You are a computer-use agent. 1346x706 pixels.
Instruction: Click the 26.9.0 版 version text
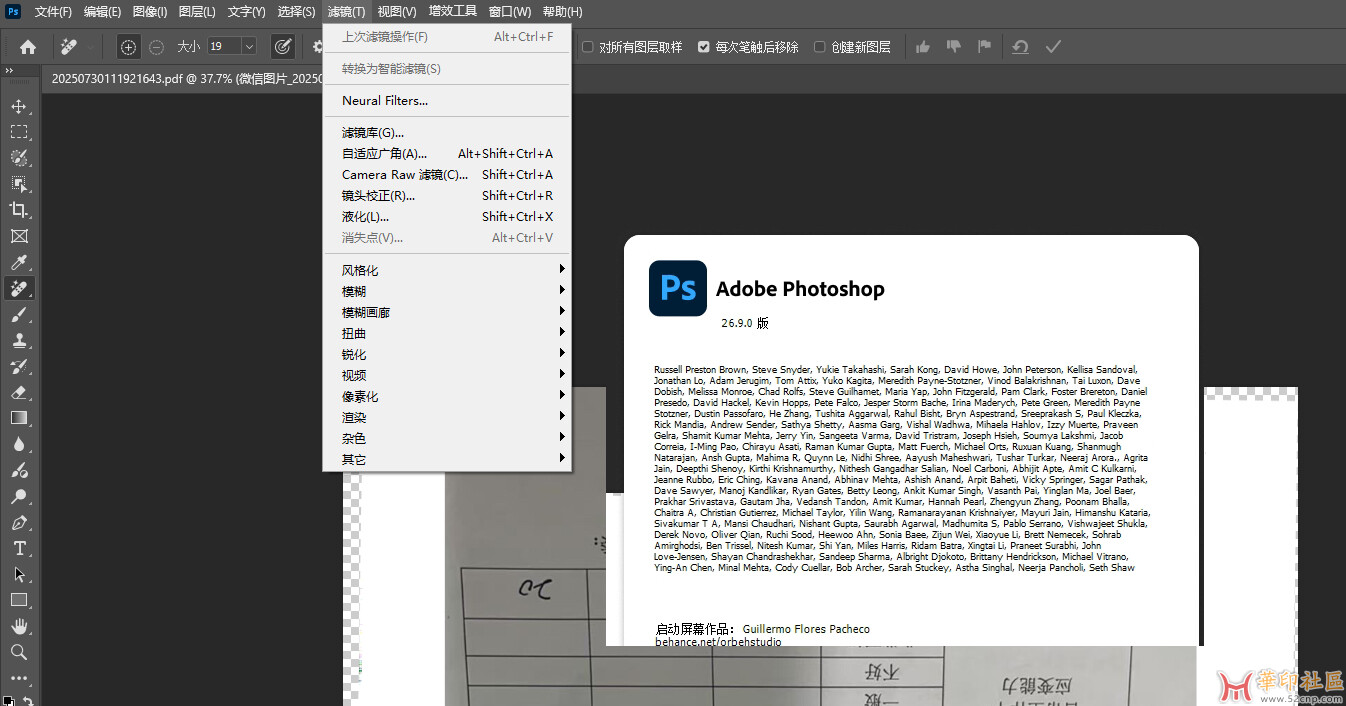745,324
